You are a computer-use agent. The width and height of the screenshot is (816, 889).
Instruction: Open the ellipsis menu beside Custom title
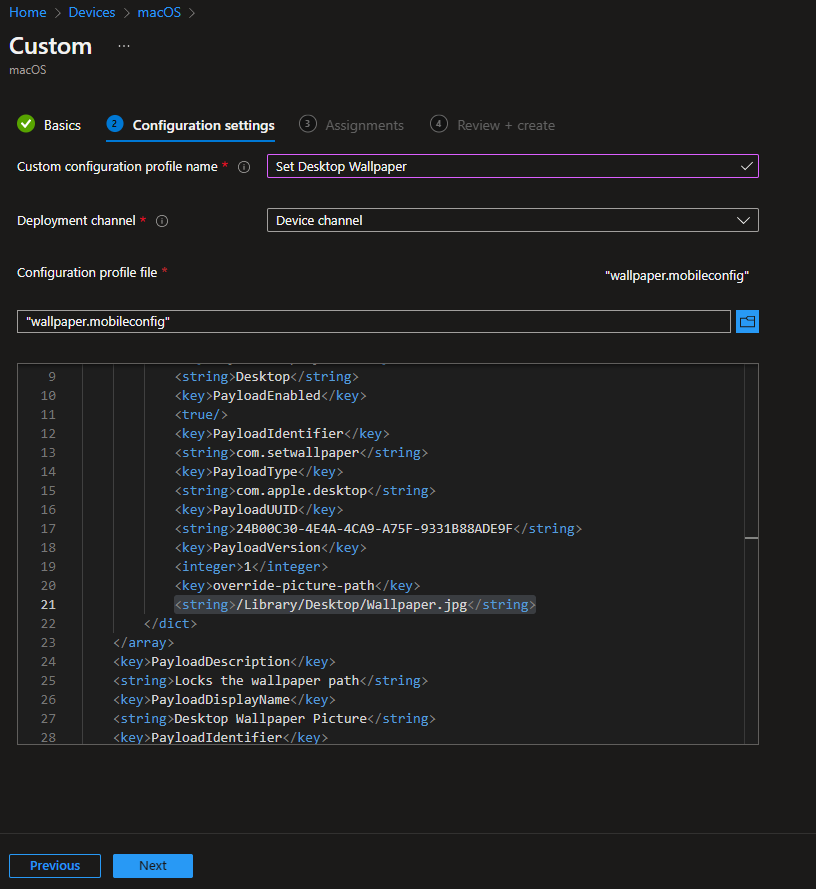[124, 46]
